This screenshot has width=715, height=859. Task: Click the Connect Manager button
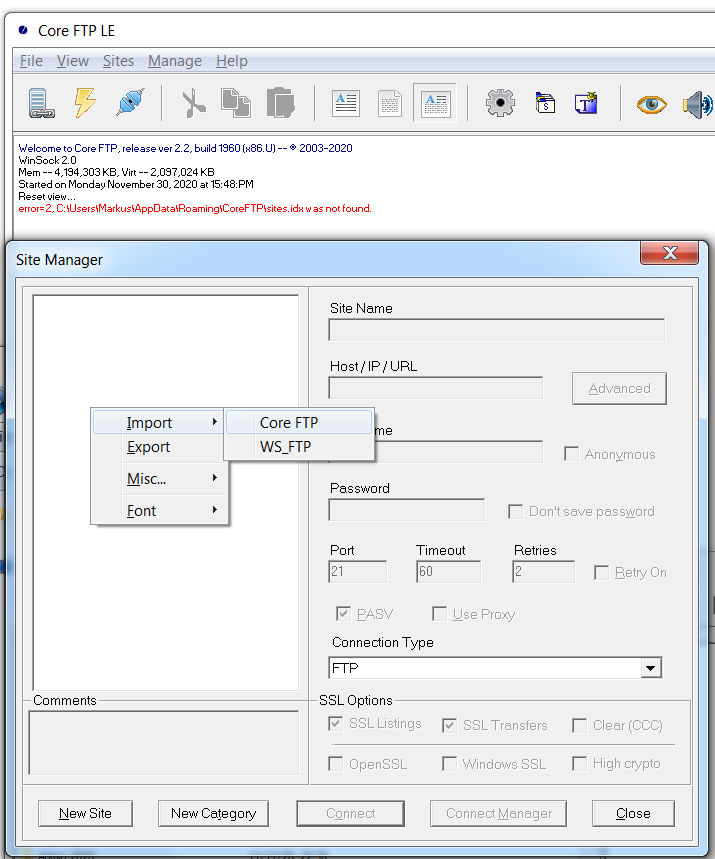pyautogui.click(x=499, y=814)
